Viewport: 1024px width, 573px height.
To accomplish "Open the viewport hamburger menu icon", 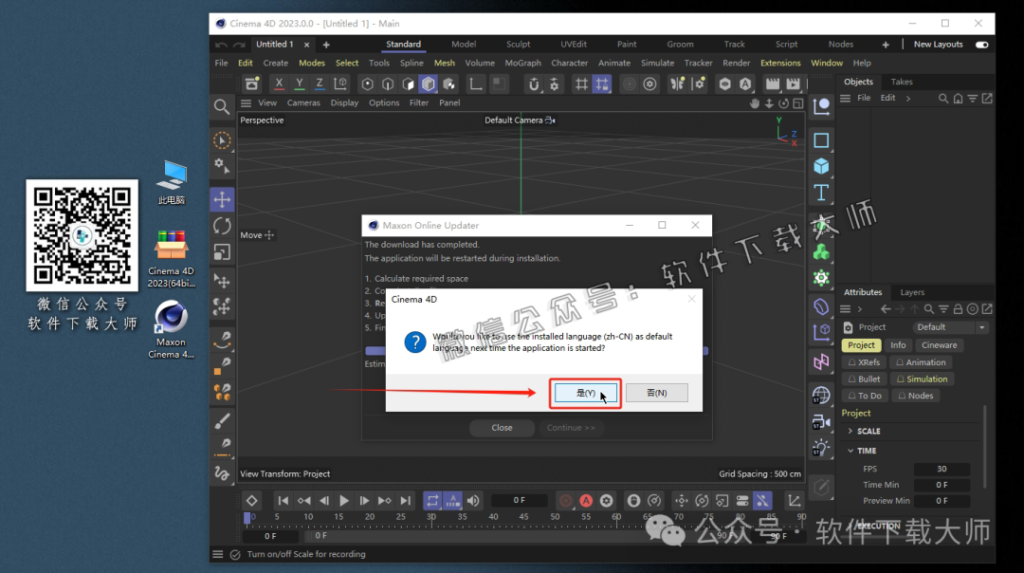I will coord(246,103).
